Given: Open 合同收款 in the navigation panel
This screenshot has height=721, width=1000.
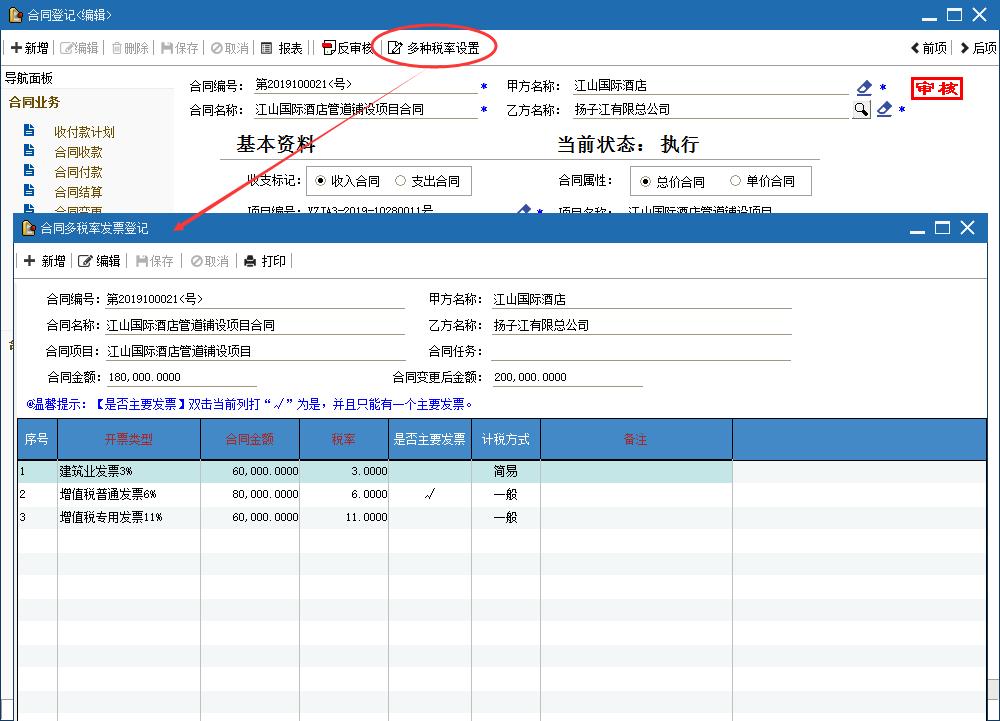Looking at the screenshot, I should (x=78, y=152).
